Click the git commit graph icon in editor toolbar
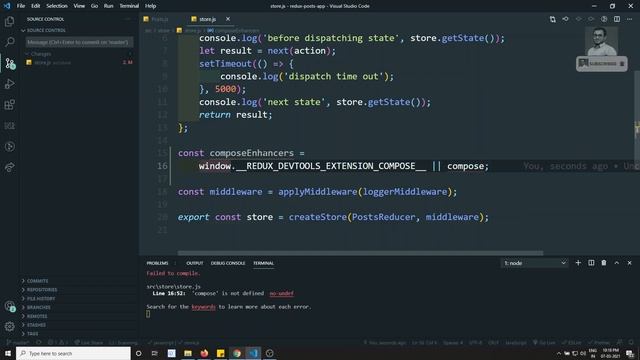 [x=565, y=19]
